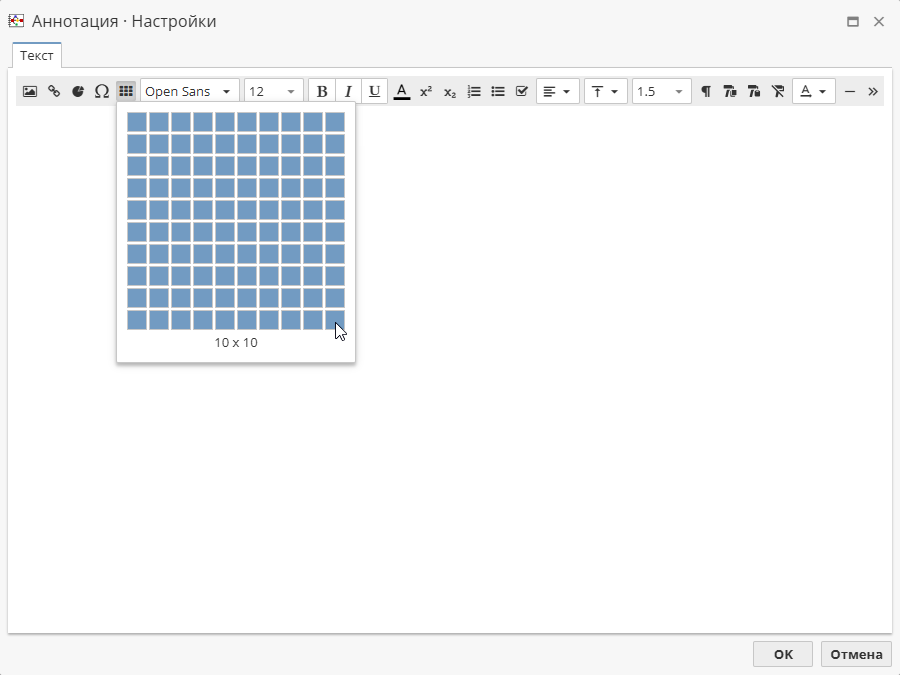Insert an image using the toolbar icon

click(29, 91)
